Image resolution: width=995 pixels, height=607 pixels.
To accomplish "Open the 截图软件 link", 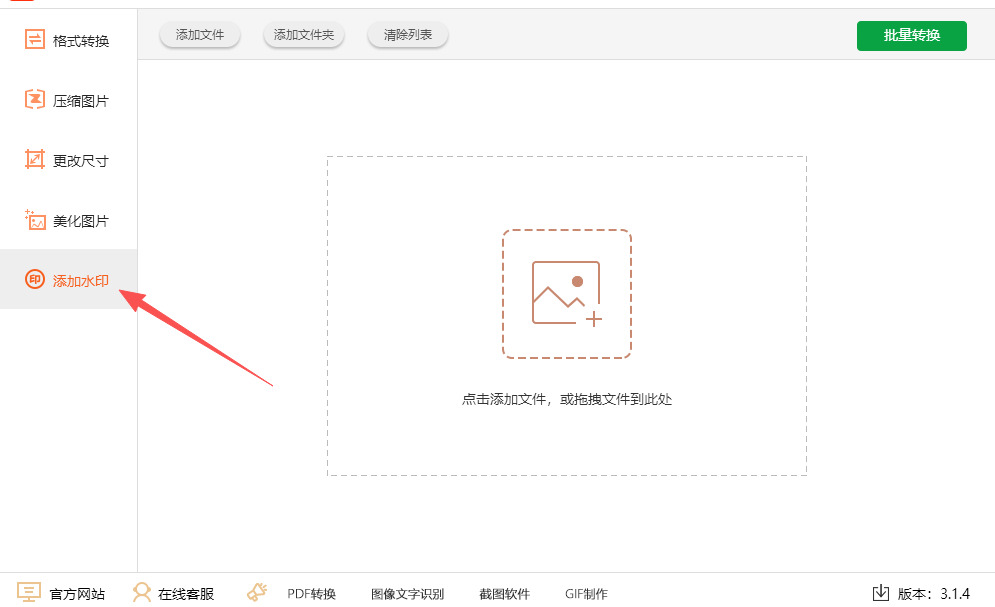I will tap(504, 594).
